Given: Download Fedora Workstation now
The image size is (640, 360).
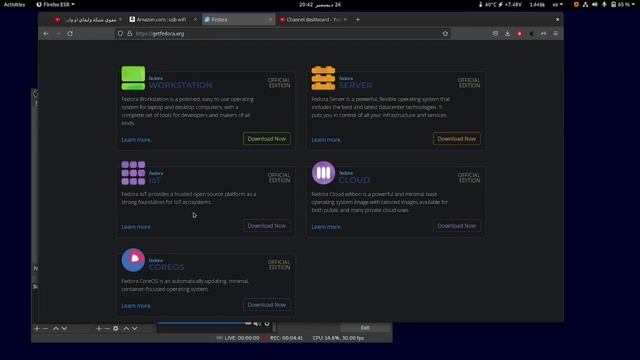Looking at the screenshot, I should coord(267,139).
